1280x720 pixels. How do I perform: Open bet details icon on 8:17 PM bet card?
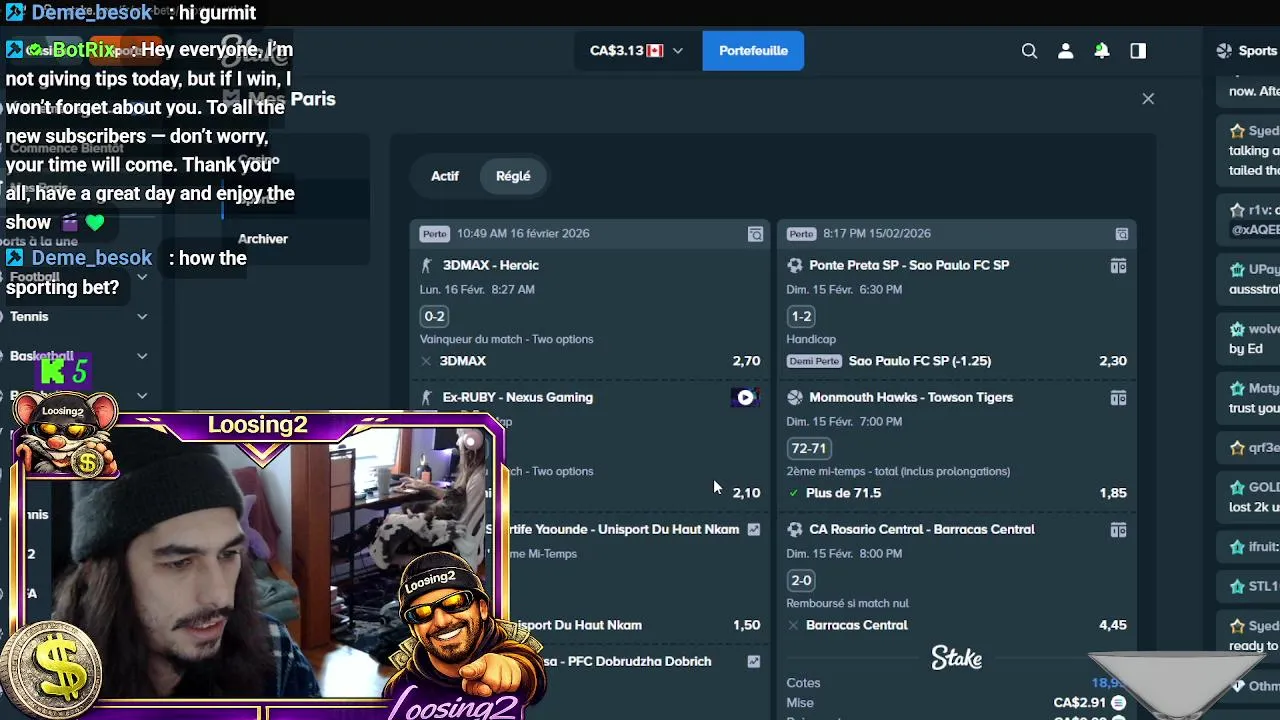(1122, 234)
